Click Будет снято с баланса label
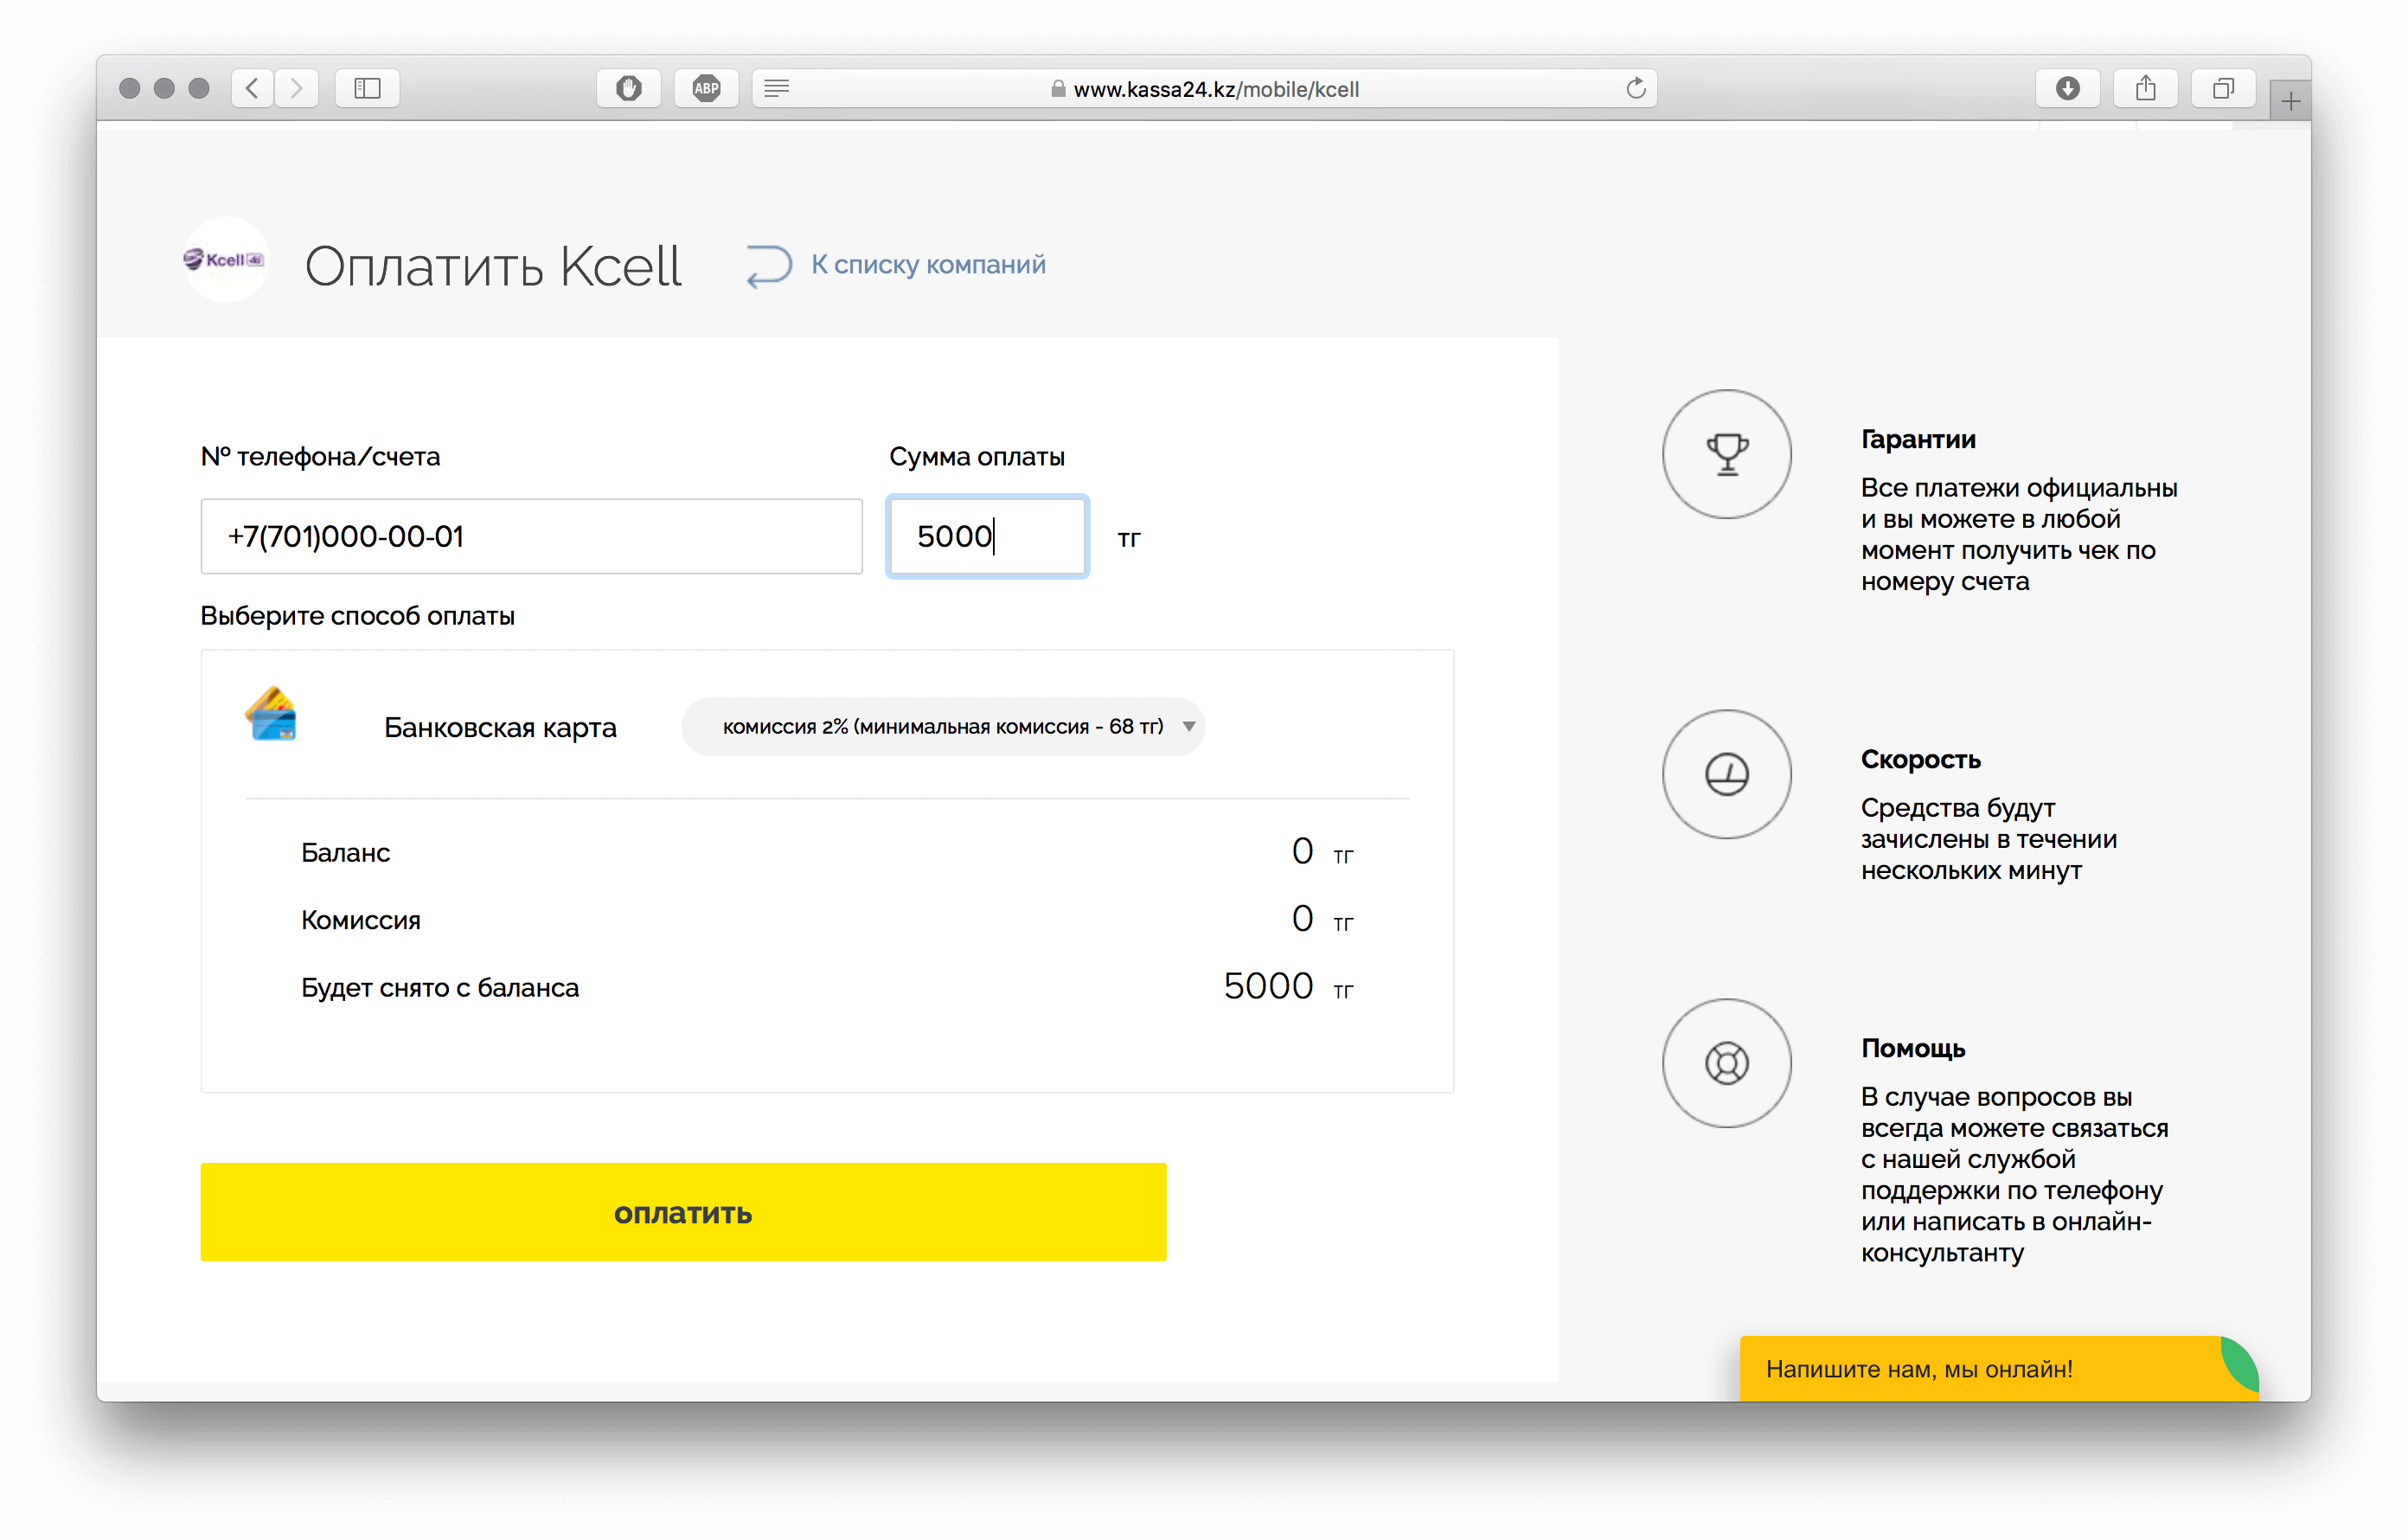This screenshot has width=2408, height=1540. 440,988
